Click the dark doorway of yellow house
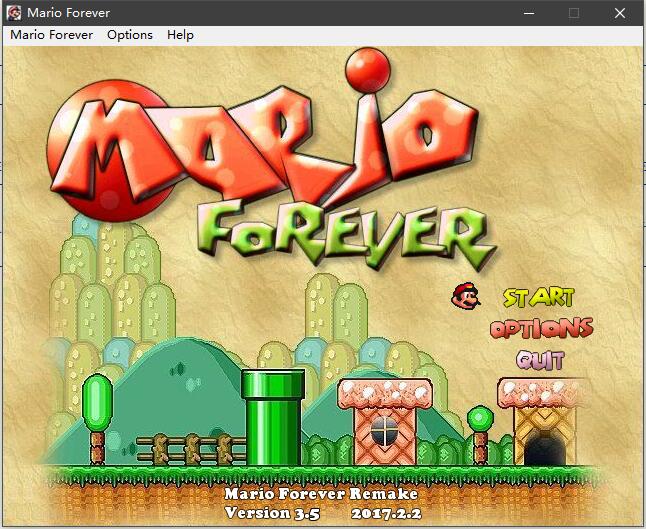Viewport: 646px width, 529px height. (x=545, y=448)
